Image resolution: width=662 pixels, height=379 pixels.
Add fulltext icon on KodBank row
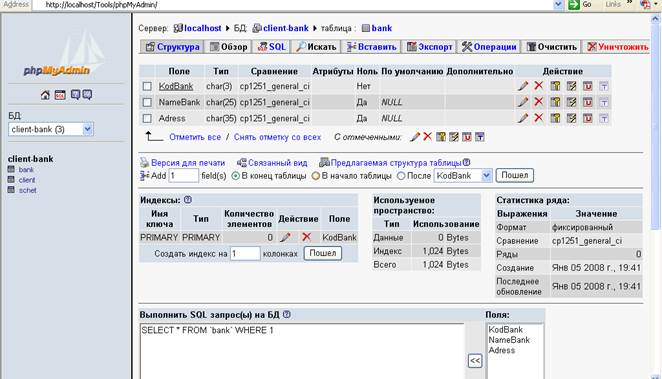point(604,86)
